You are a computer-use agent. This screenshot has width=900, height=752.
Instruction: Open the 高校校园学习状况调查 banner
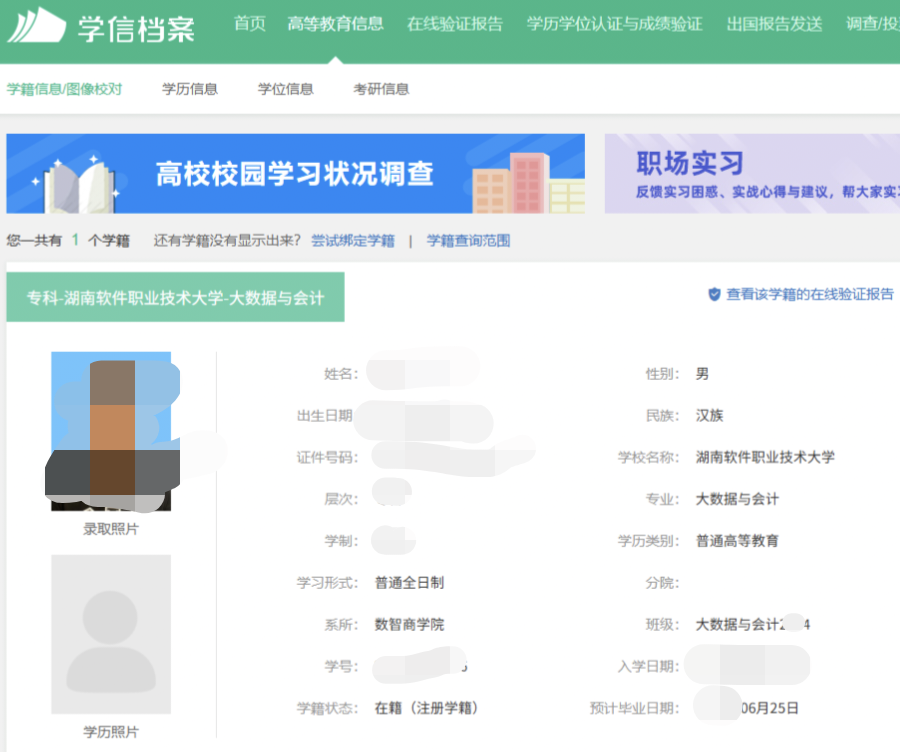[295, 174]
